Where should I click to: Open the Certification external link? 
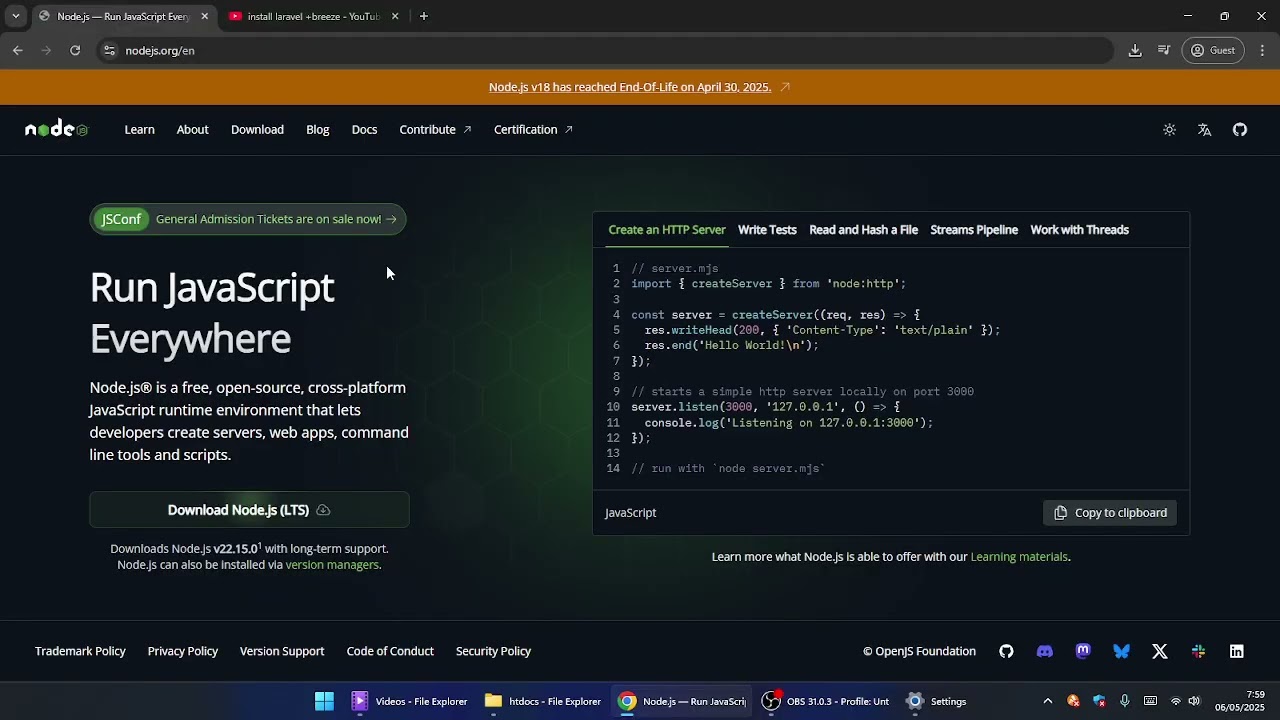pos(533,130)
